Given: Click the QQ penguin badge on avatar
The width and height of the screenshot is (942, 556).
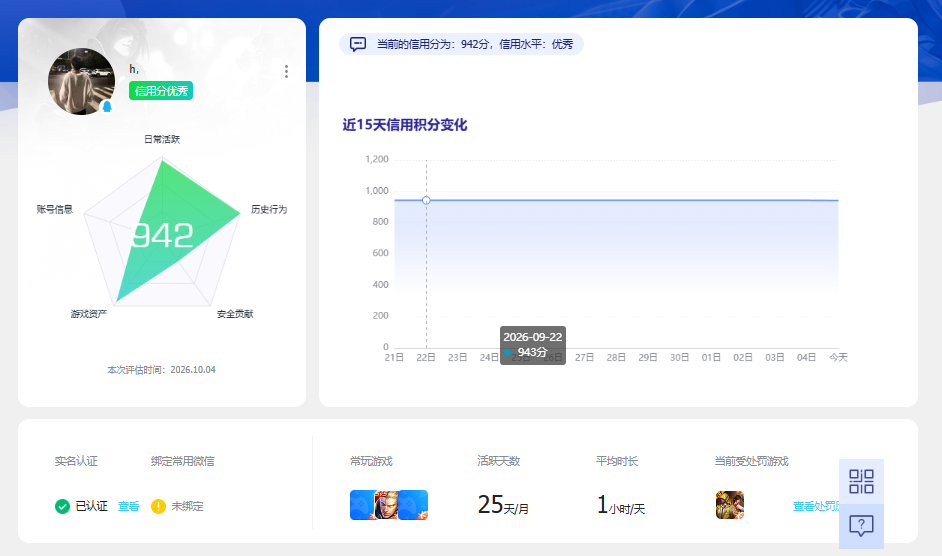Looking at the screenshot, I should pyautogui.click(x=107, y=106).
